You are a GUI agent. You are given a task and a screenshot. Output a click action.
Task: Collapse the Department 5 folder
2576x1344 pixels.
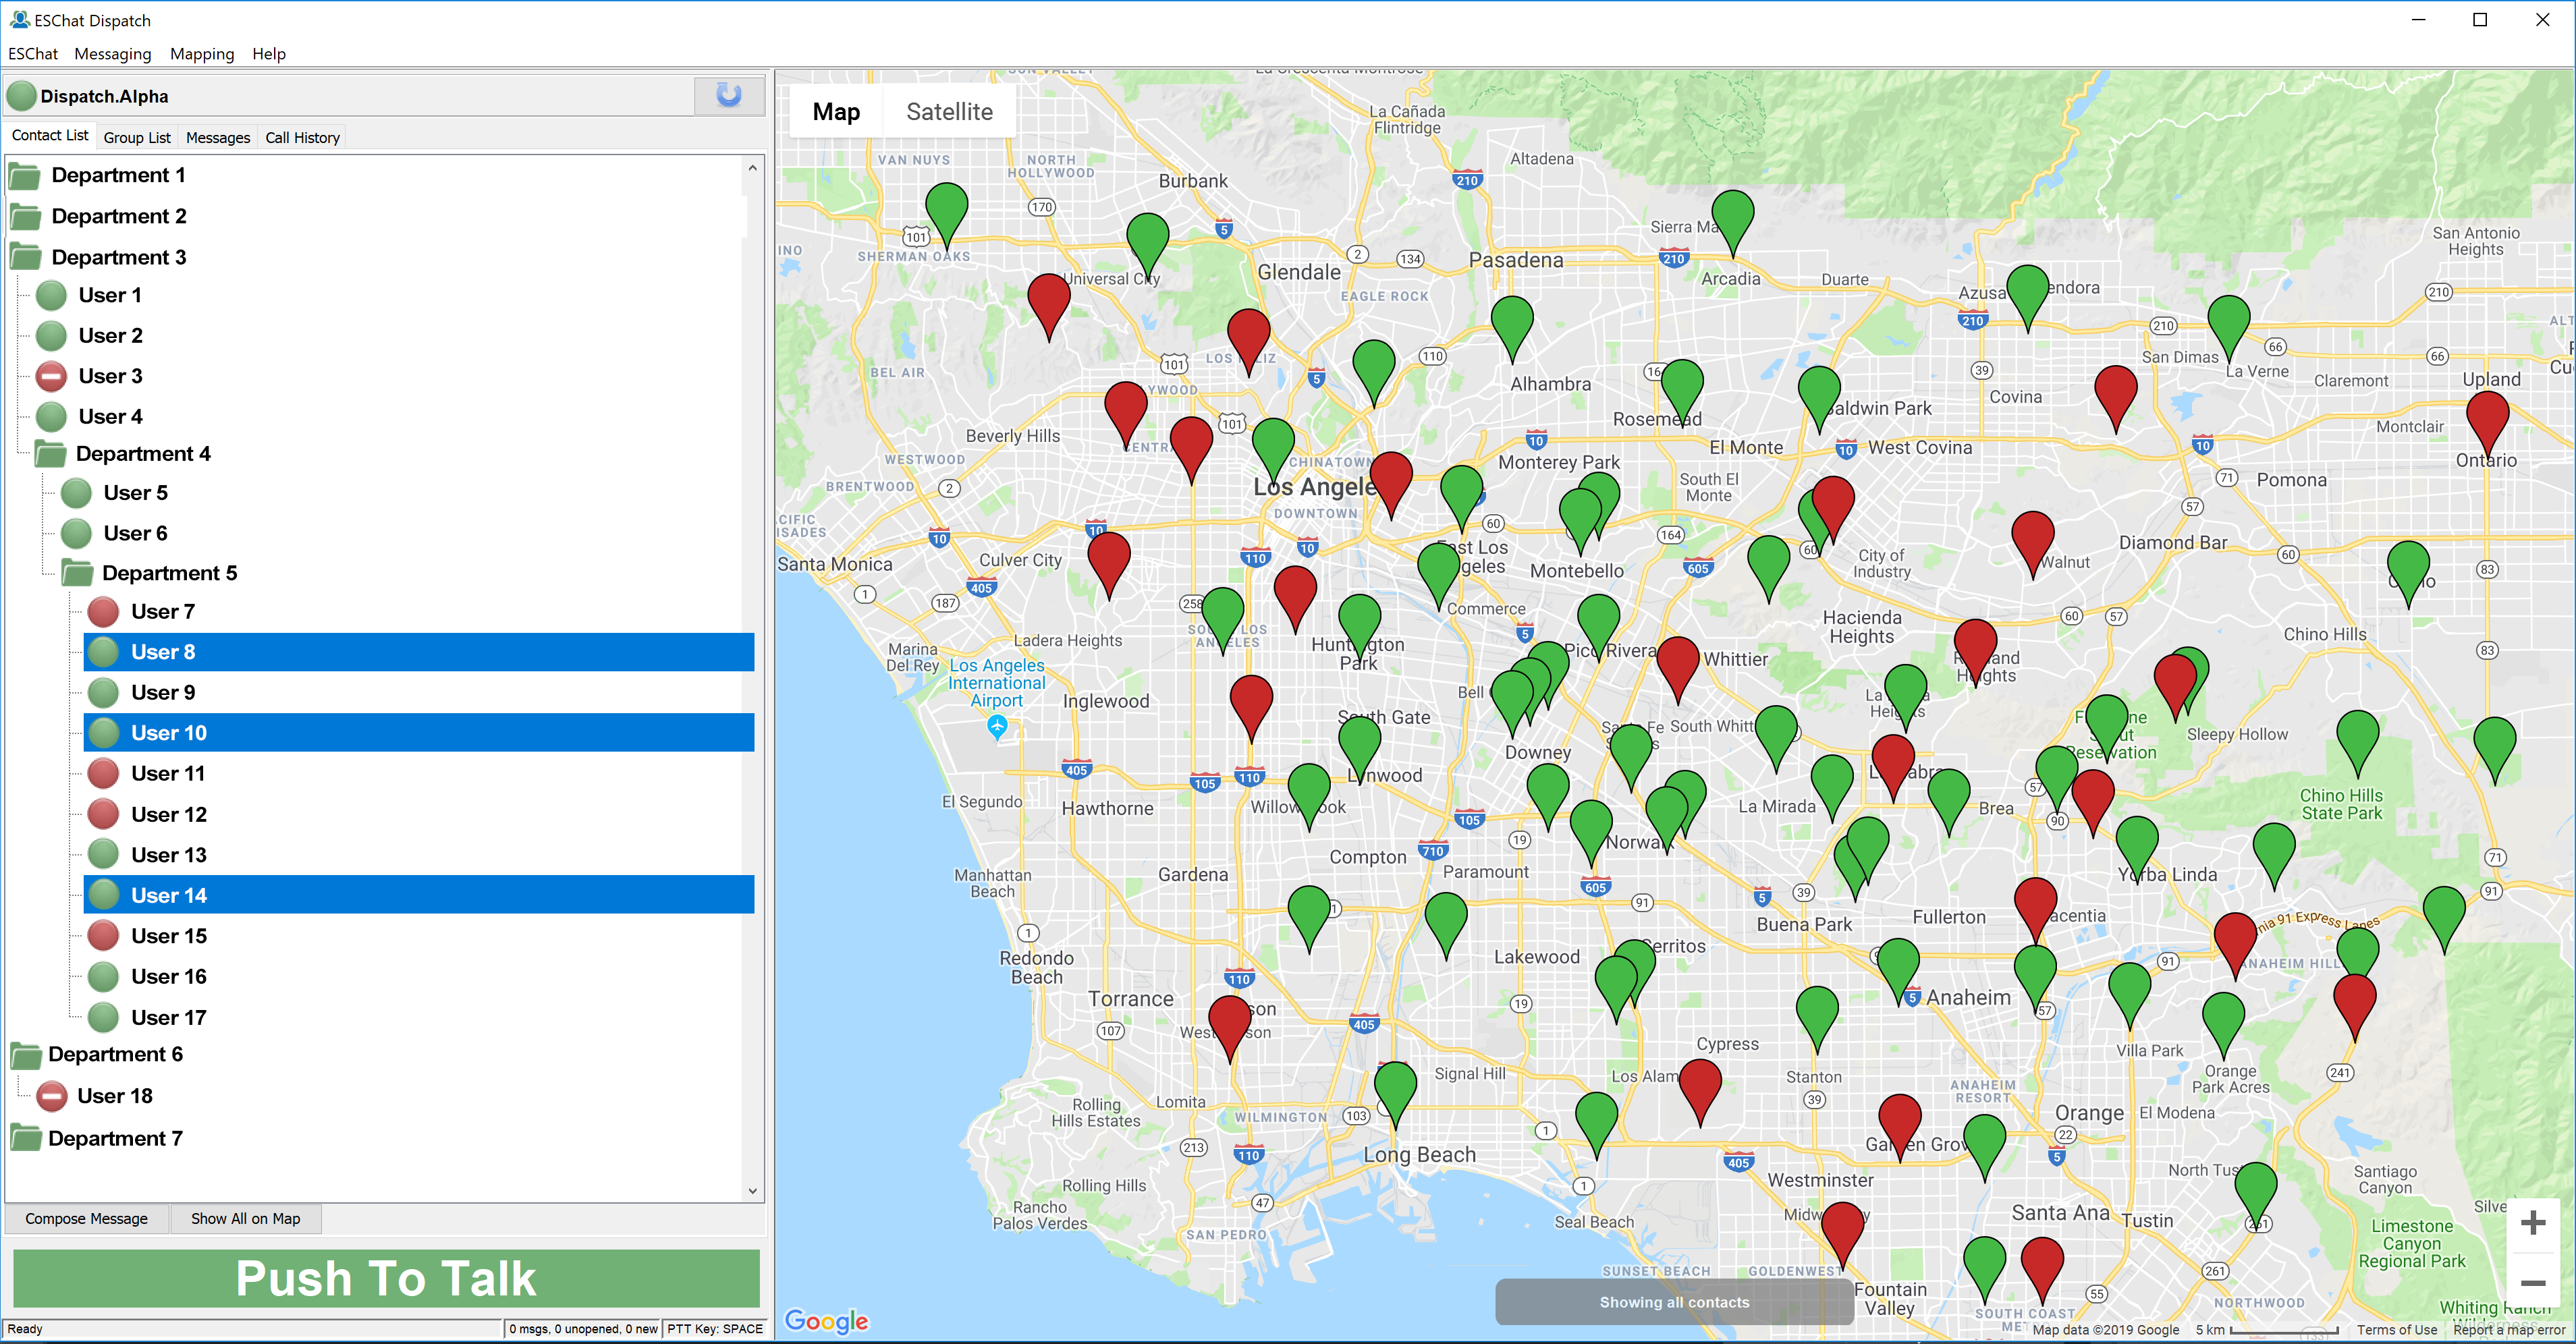point(77,573)
